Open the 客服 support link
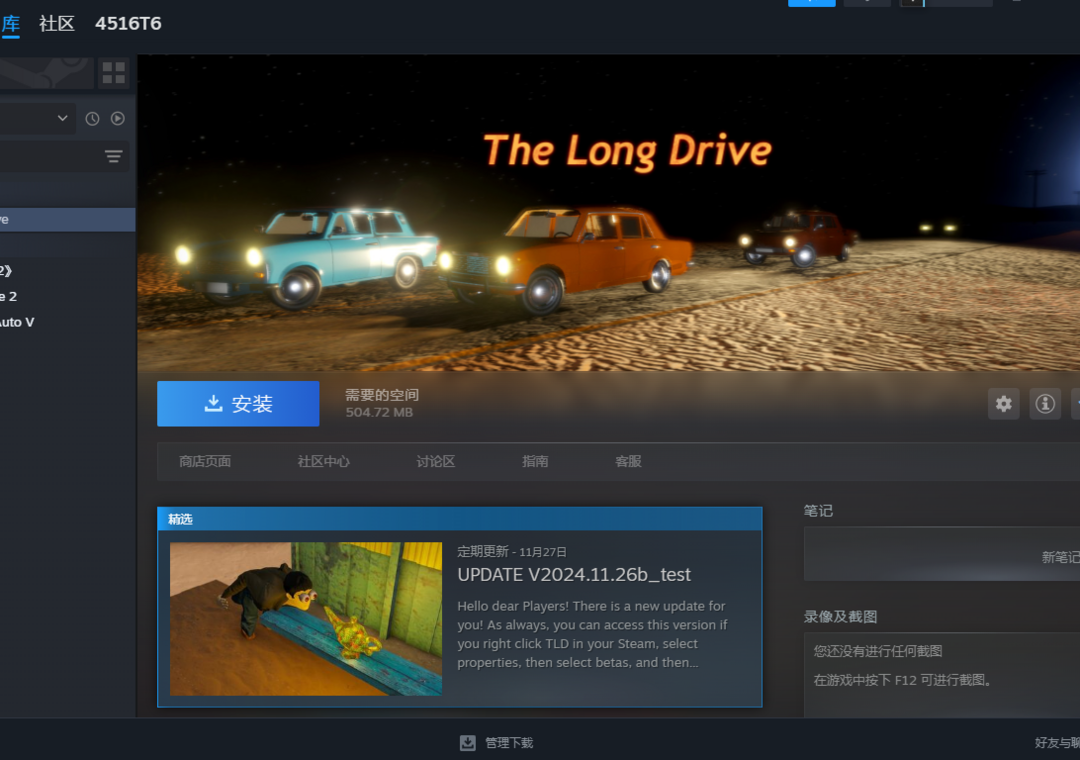The height and width of the screenshot is (760, 1080). pyautogui.click(x=628, y=461)
